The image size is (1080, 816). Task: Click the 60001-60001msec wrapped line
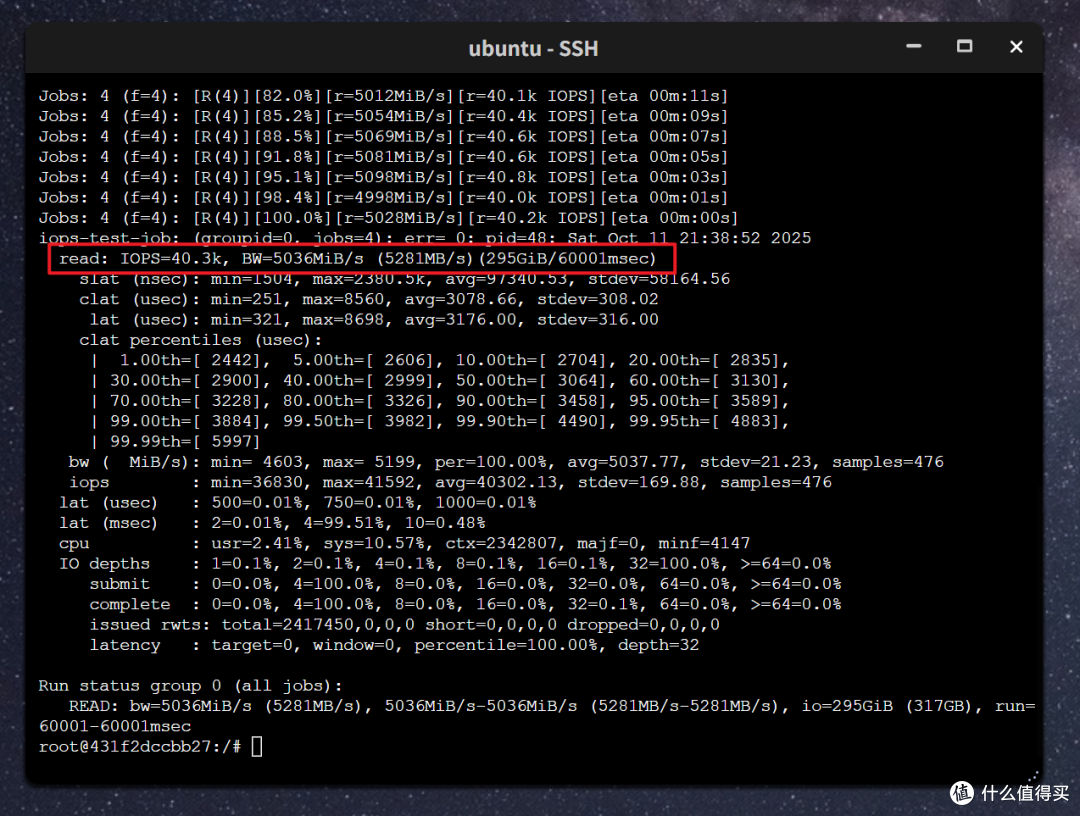[115, 726]
